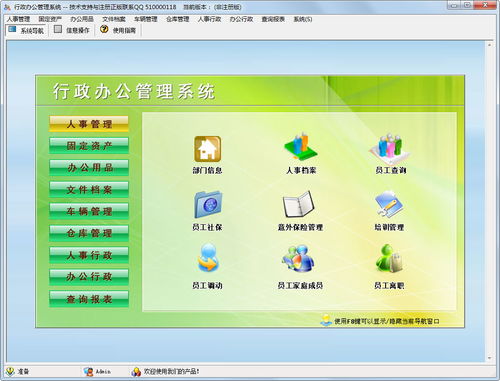Open the 部门信息 house icon
The image size is (500, 381).
(x=207, y=149)
